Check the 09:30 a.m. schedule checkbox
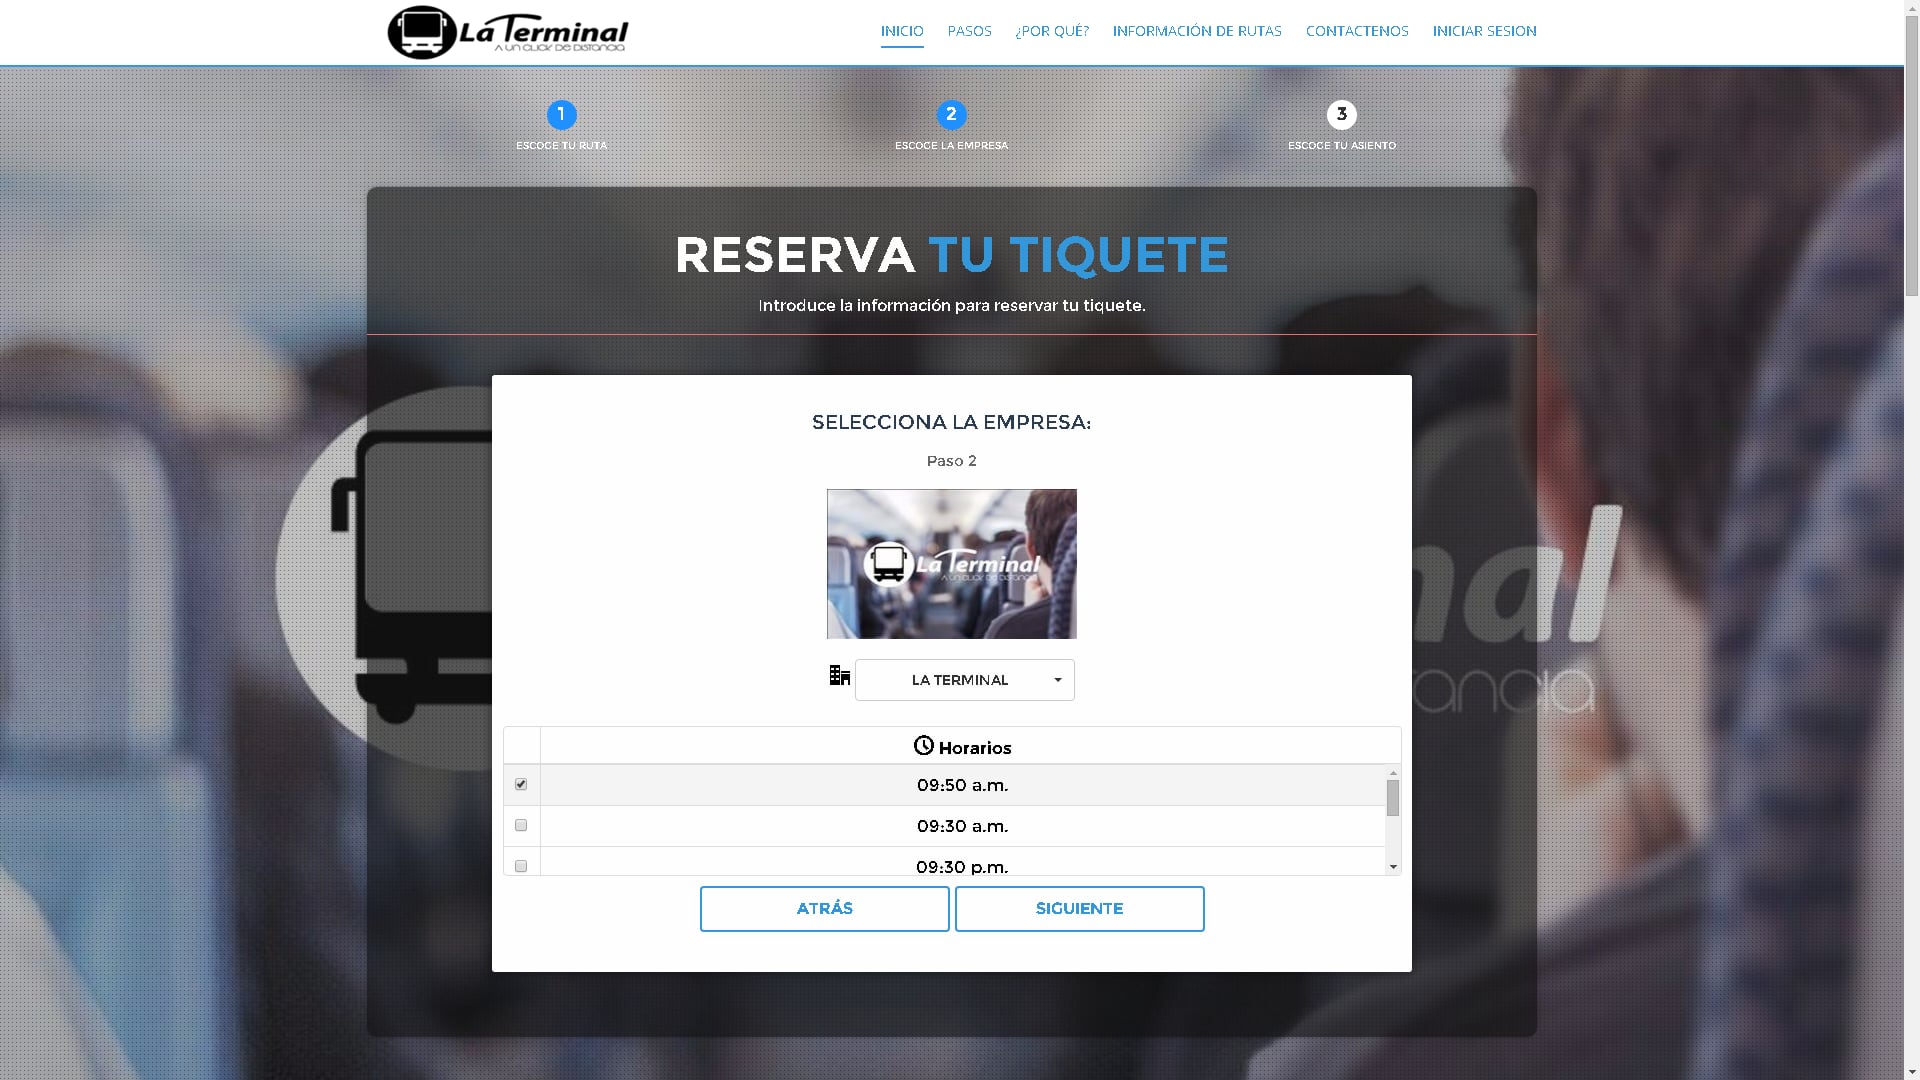Image resolution: width=1920 pixels, height=1080 pixels. [x=521, y=826]
